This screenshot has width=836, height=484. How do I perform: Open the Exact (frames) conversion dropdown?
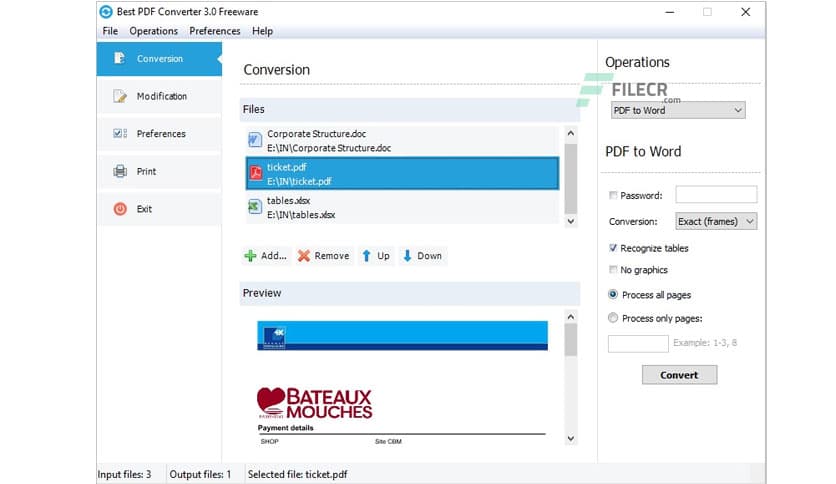tap(716, 221)
